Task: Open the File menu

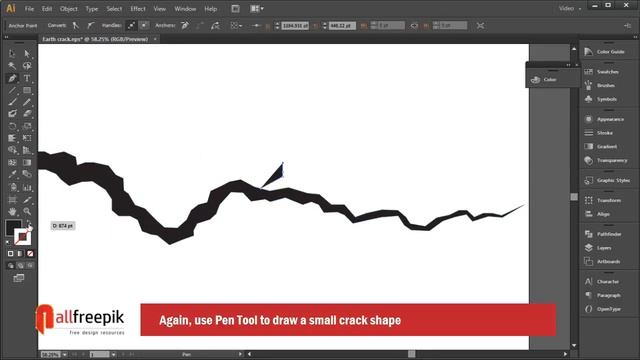Action: [29, 9]
